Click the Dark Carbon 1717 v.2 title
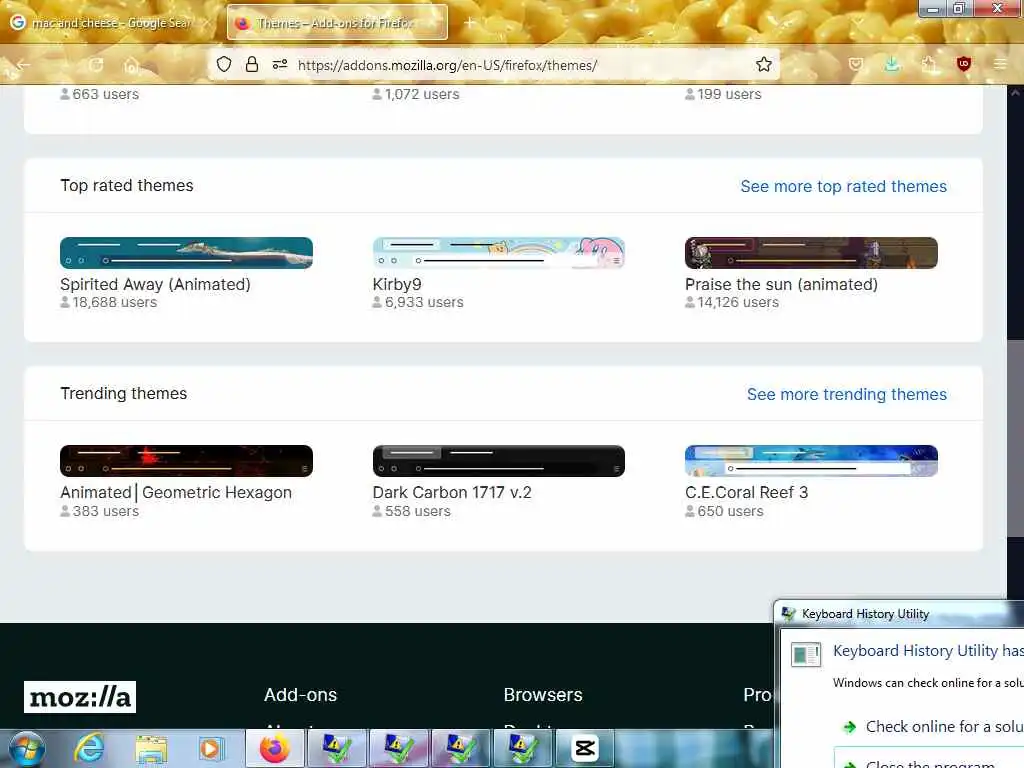Viewport: 1024px width, 768px height. (x=452, y=492)
